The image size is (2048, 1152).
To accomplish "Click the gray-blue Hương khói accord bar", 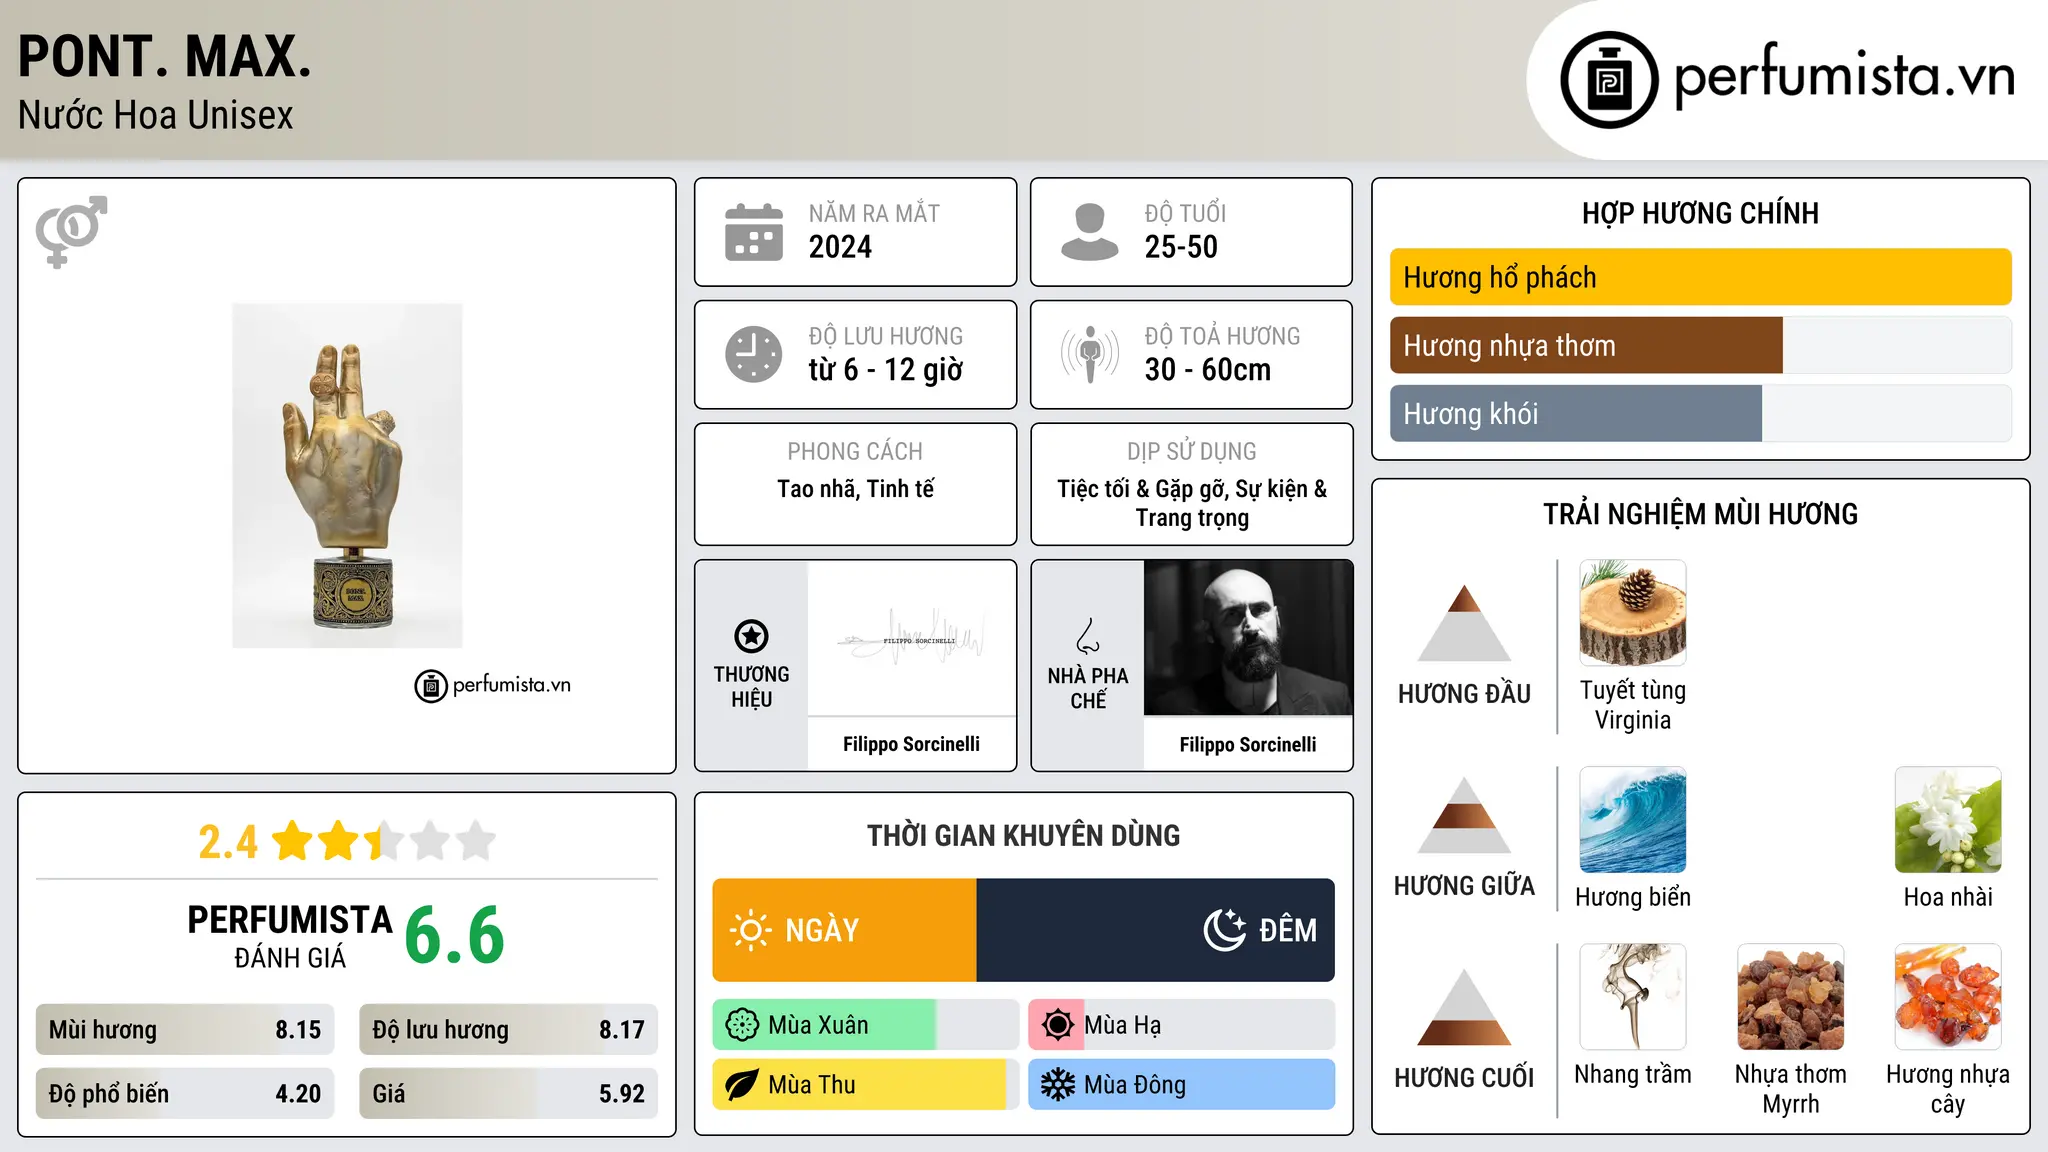I will (1576, 414).
